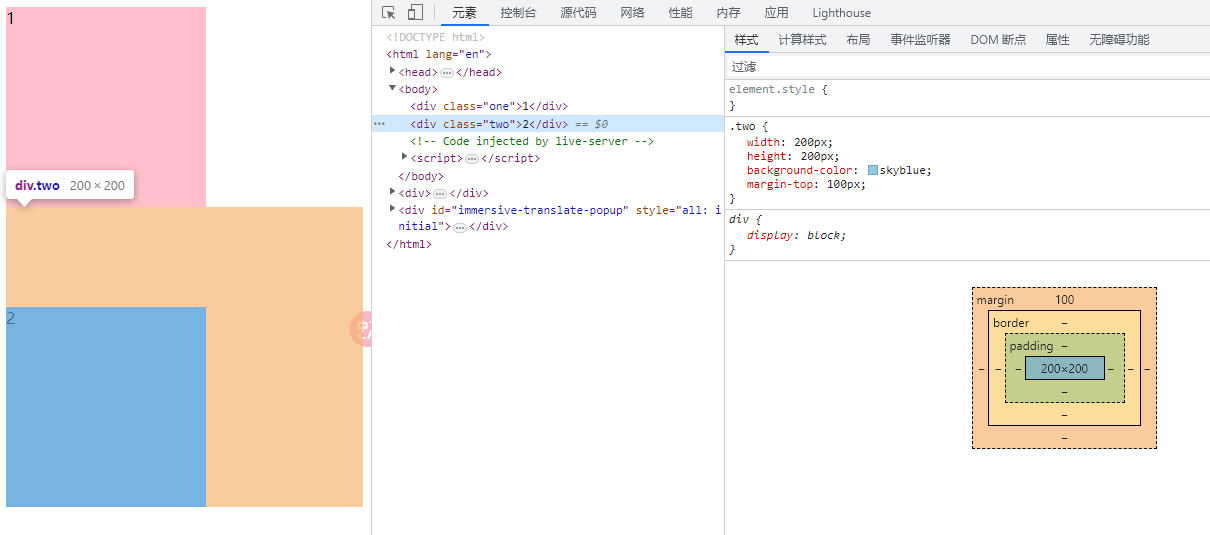Viewport: 1210px width, 535px height.
Task: Collapse the body element node
Action: point(393,89)
